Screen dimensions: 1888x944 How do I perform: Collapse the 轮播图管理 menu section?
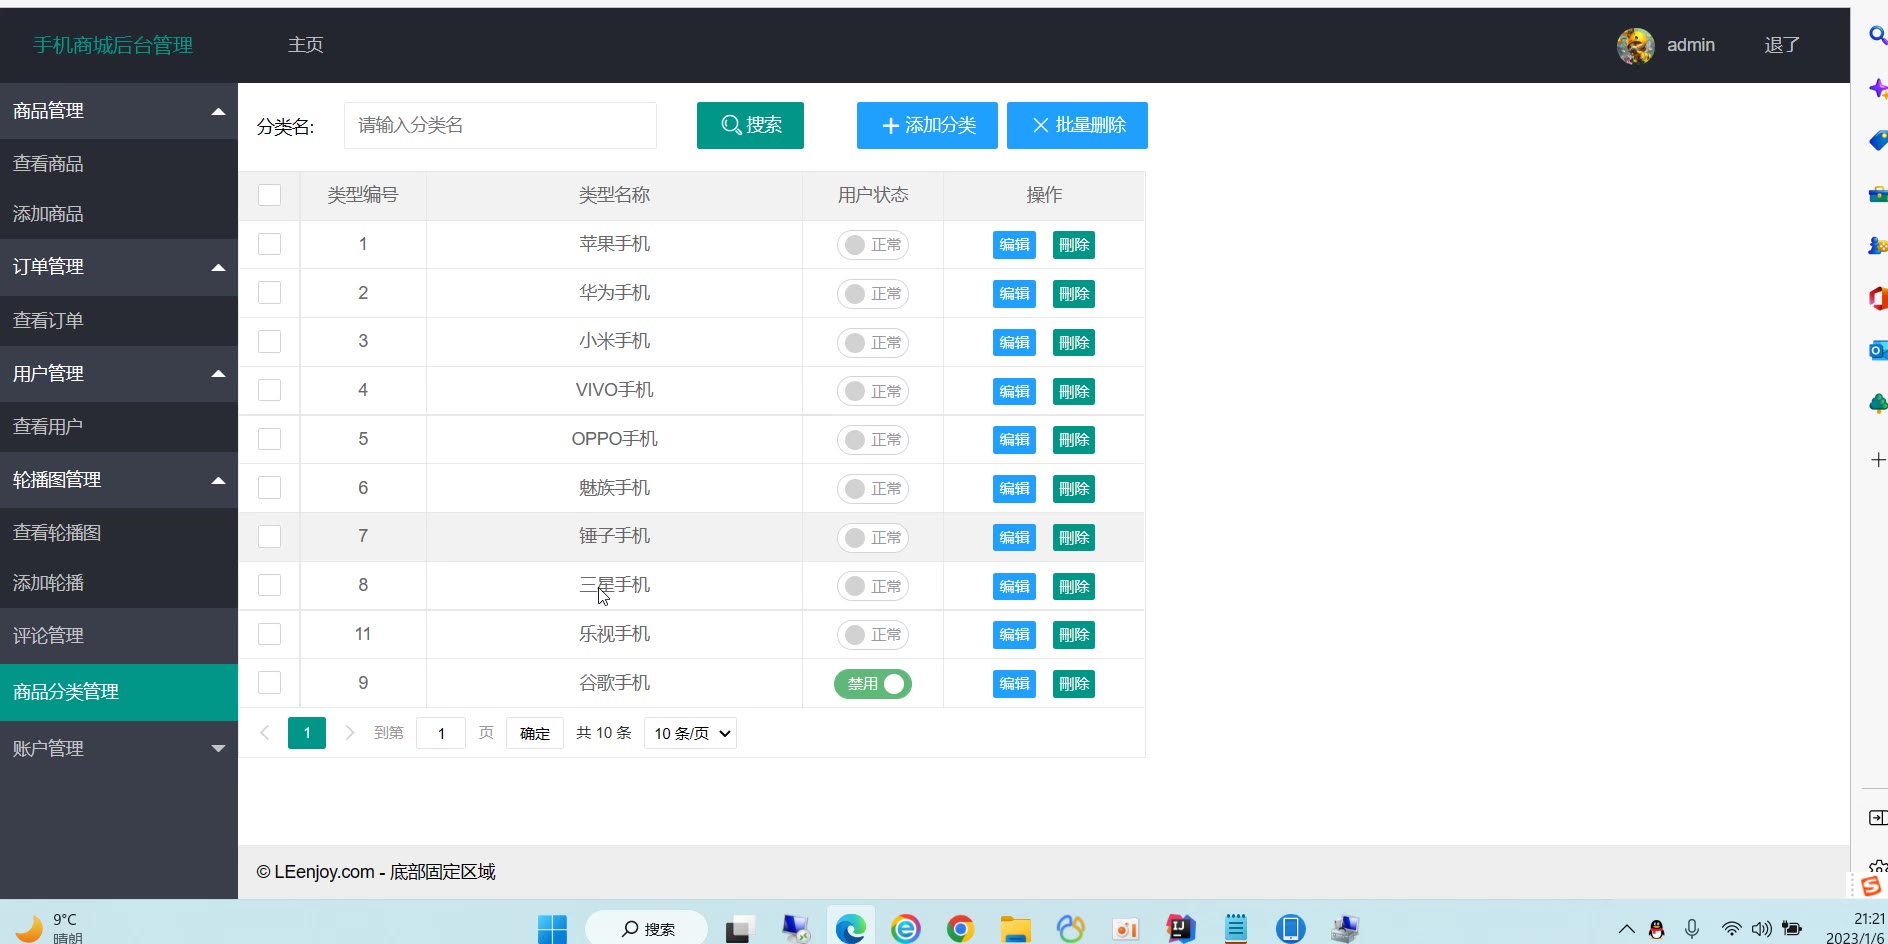click(119, 480)
